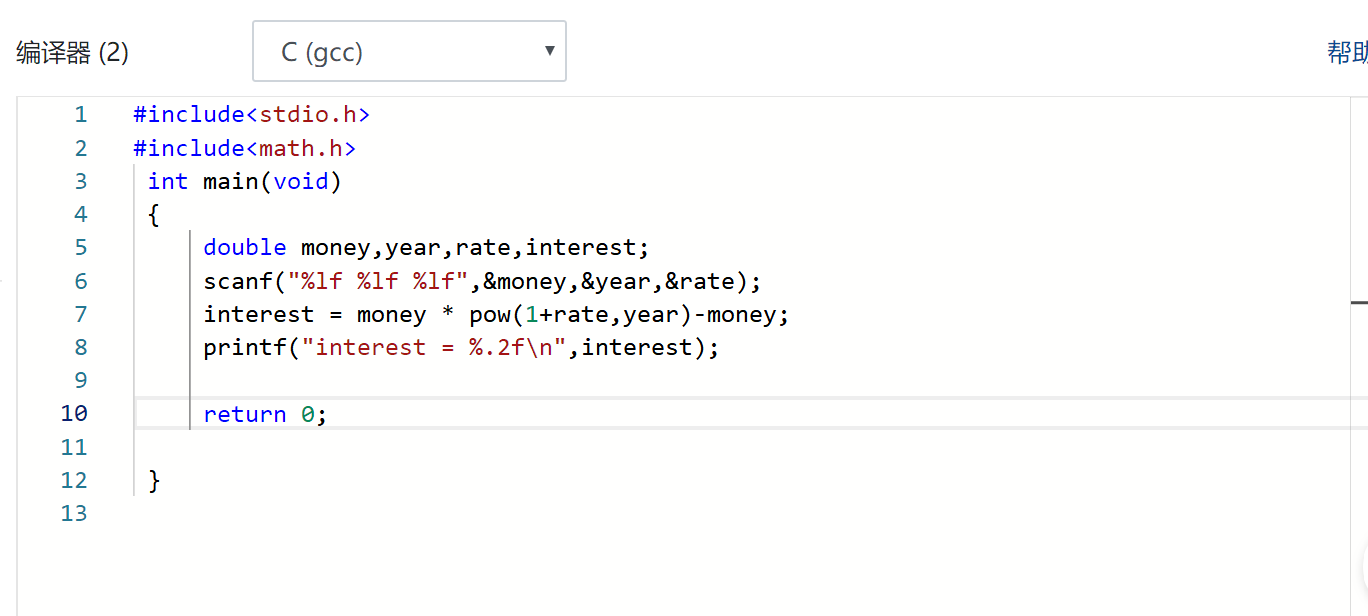Click the dropdown arrow beside C (gcc)
The image size is (1368, 616).
point(549,51)
